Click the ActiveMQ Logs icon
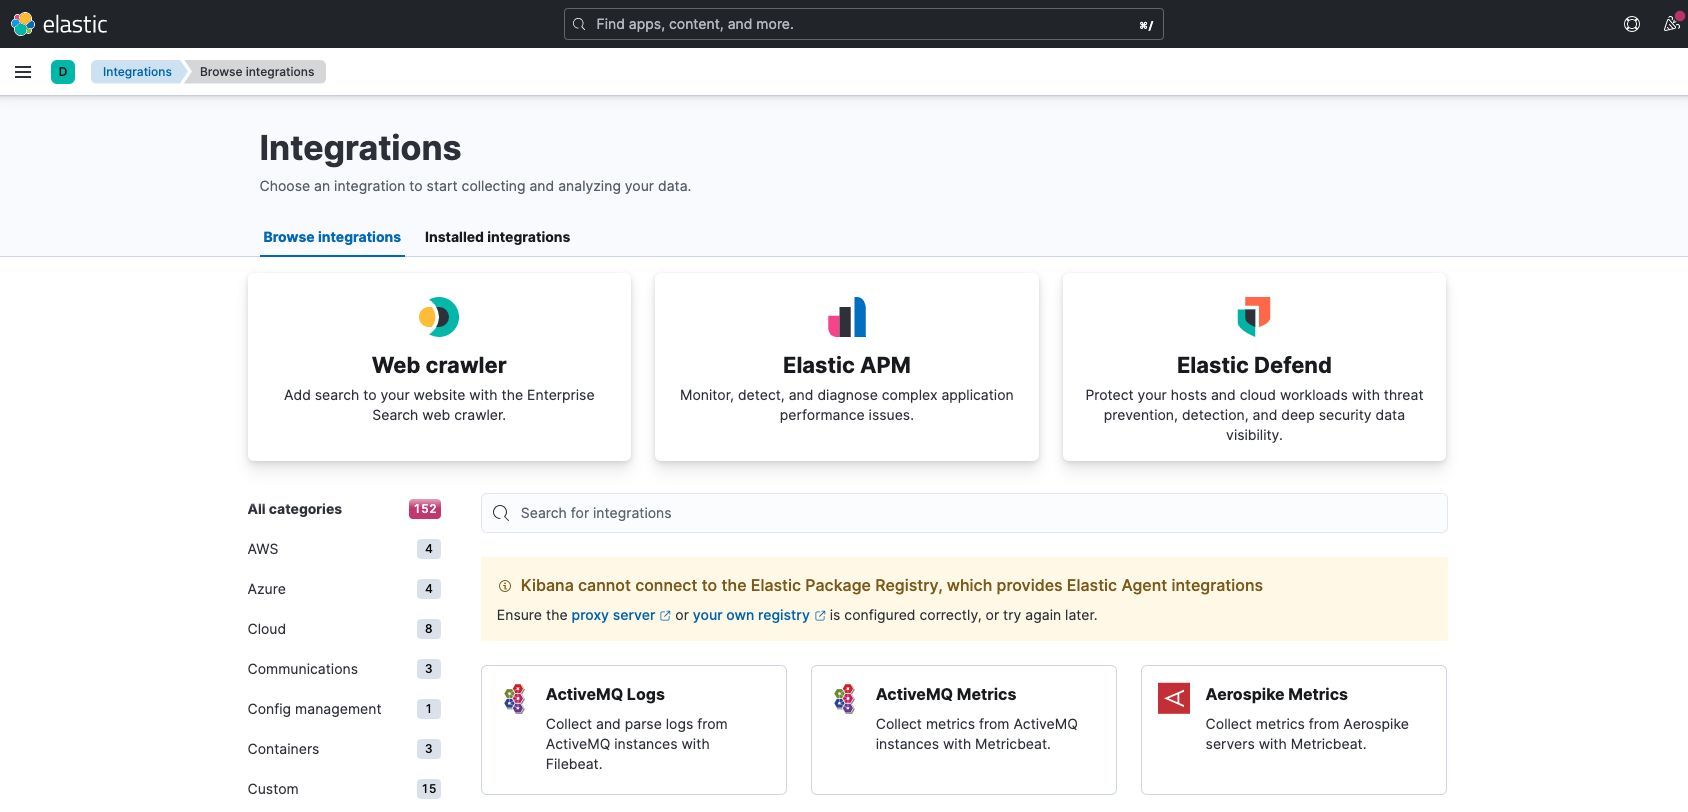The width and height of the screenshot is (1688, 812). click(514, 698)
